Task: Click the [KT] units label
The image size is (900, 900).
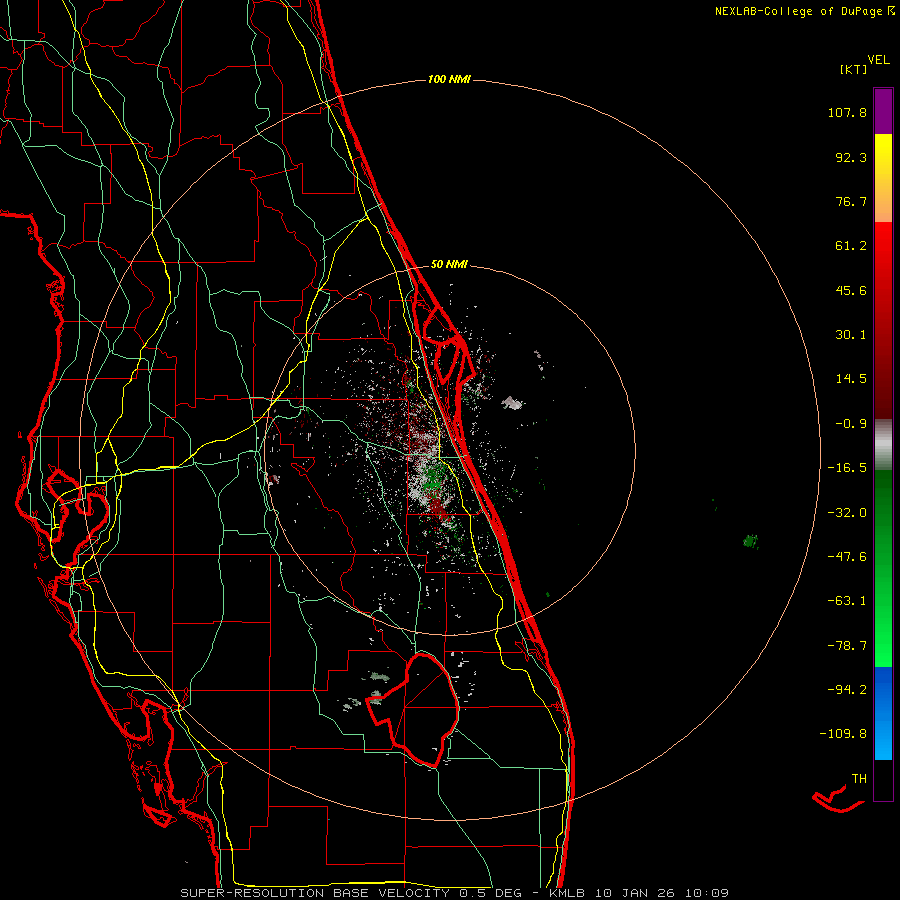Action: click(x=853, y=69)
